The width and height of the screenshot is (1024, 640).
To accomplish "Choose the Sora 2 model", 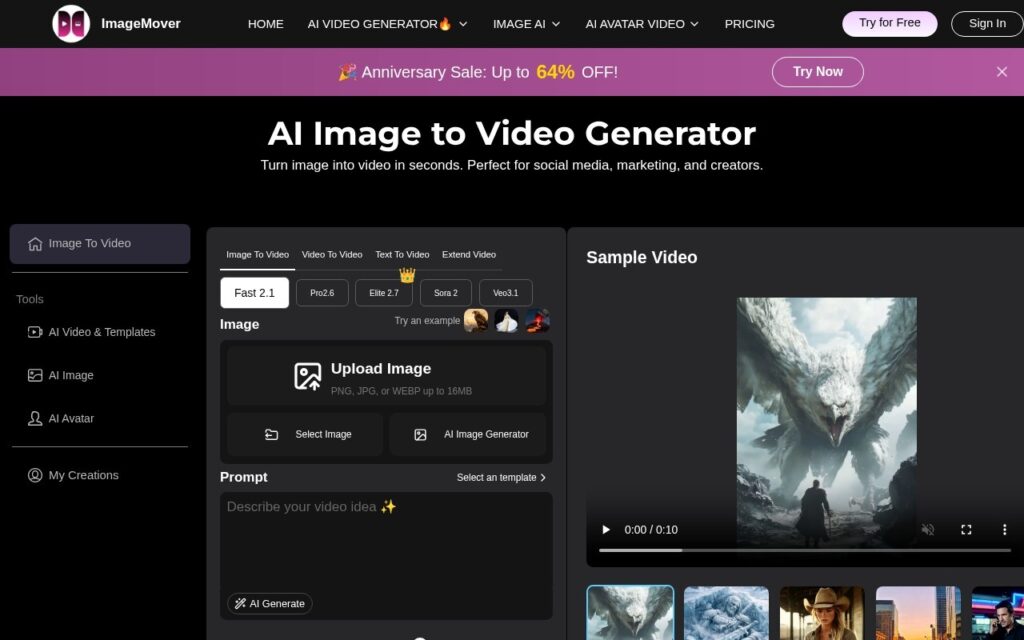I will pyautogui.click(x=445, y=293).
